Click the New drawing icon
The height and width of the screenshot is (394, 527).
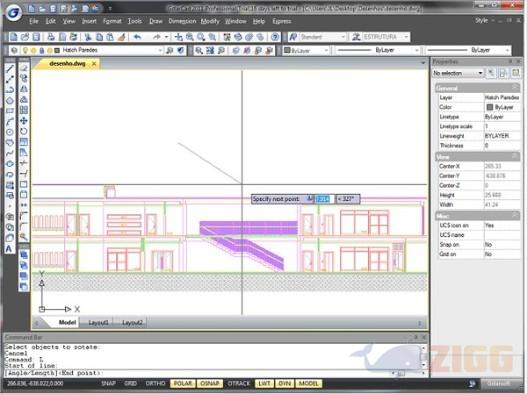tap(13, 37)
